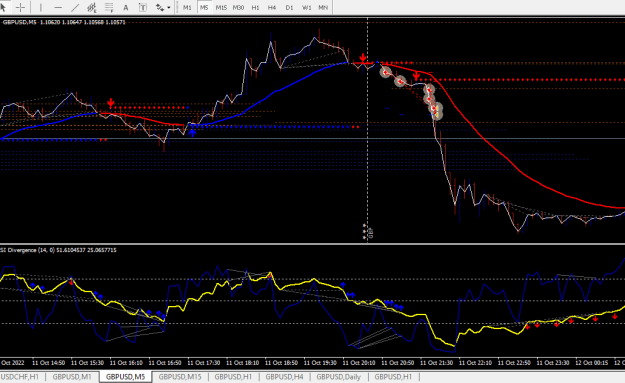This screenshot has height=383, width=625.
Task: Click the '11 Oct 22:50' time axis label
Action: 514,363
